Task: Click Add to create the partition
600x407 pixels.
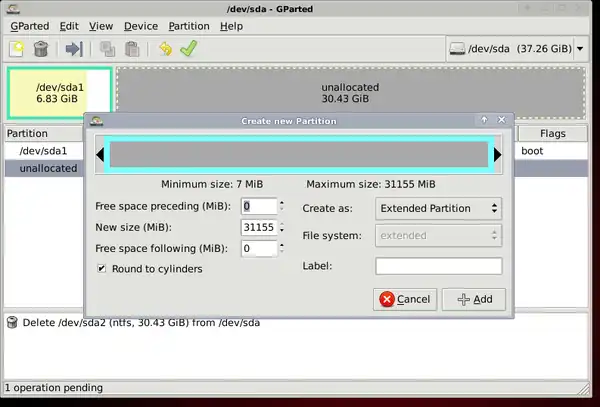Action: tap(474, 299)
